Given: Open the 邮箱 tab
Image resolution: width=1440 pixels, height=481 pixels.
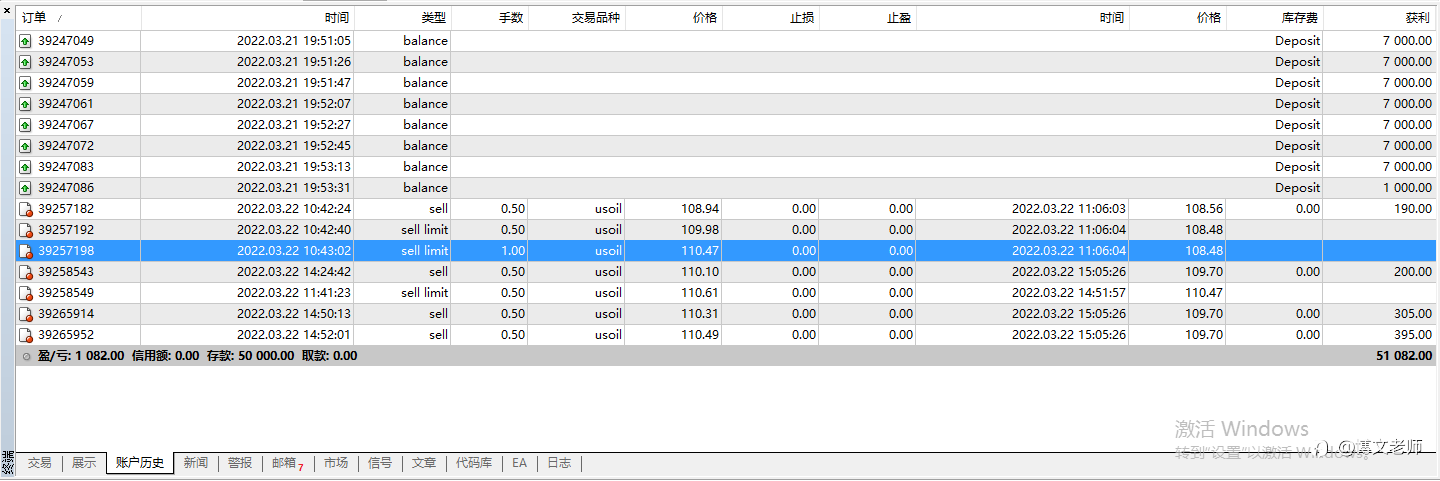Looking at the screenshot, I should tap(287, 463).
